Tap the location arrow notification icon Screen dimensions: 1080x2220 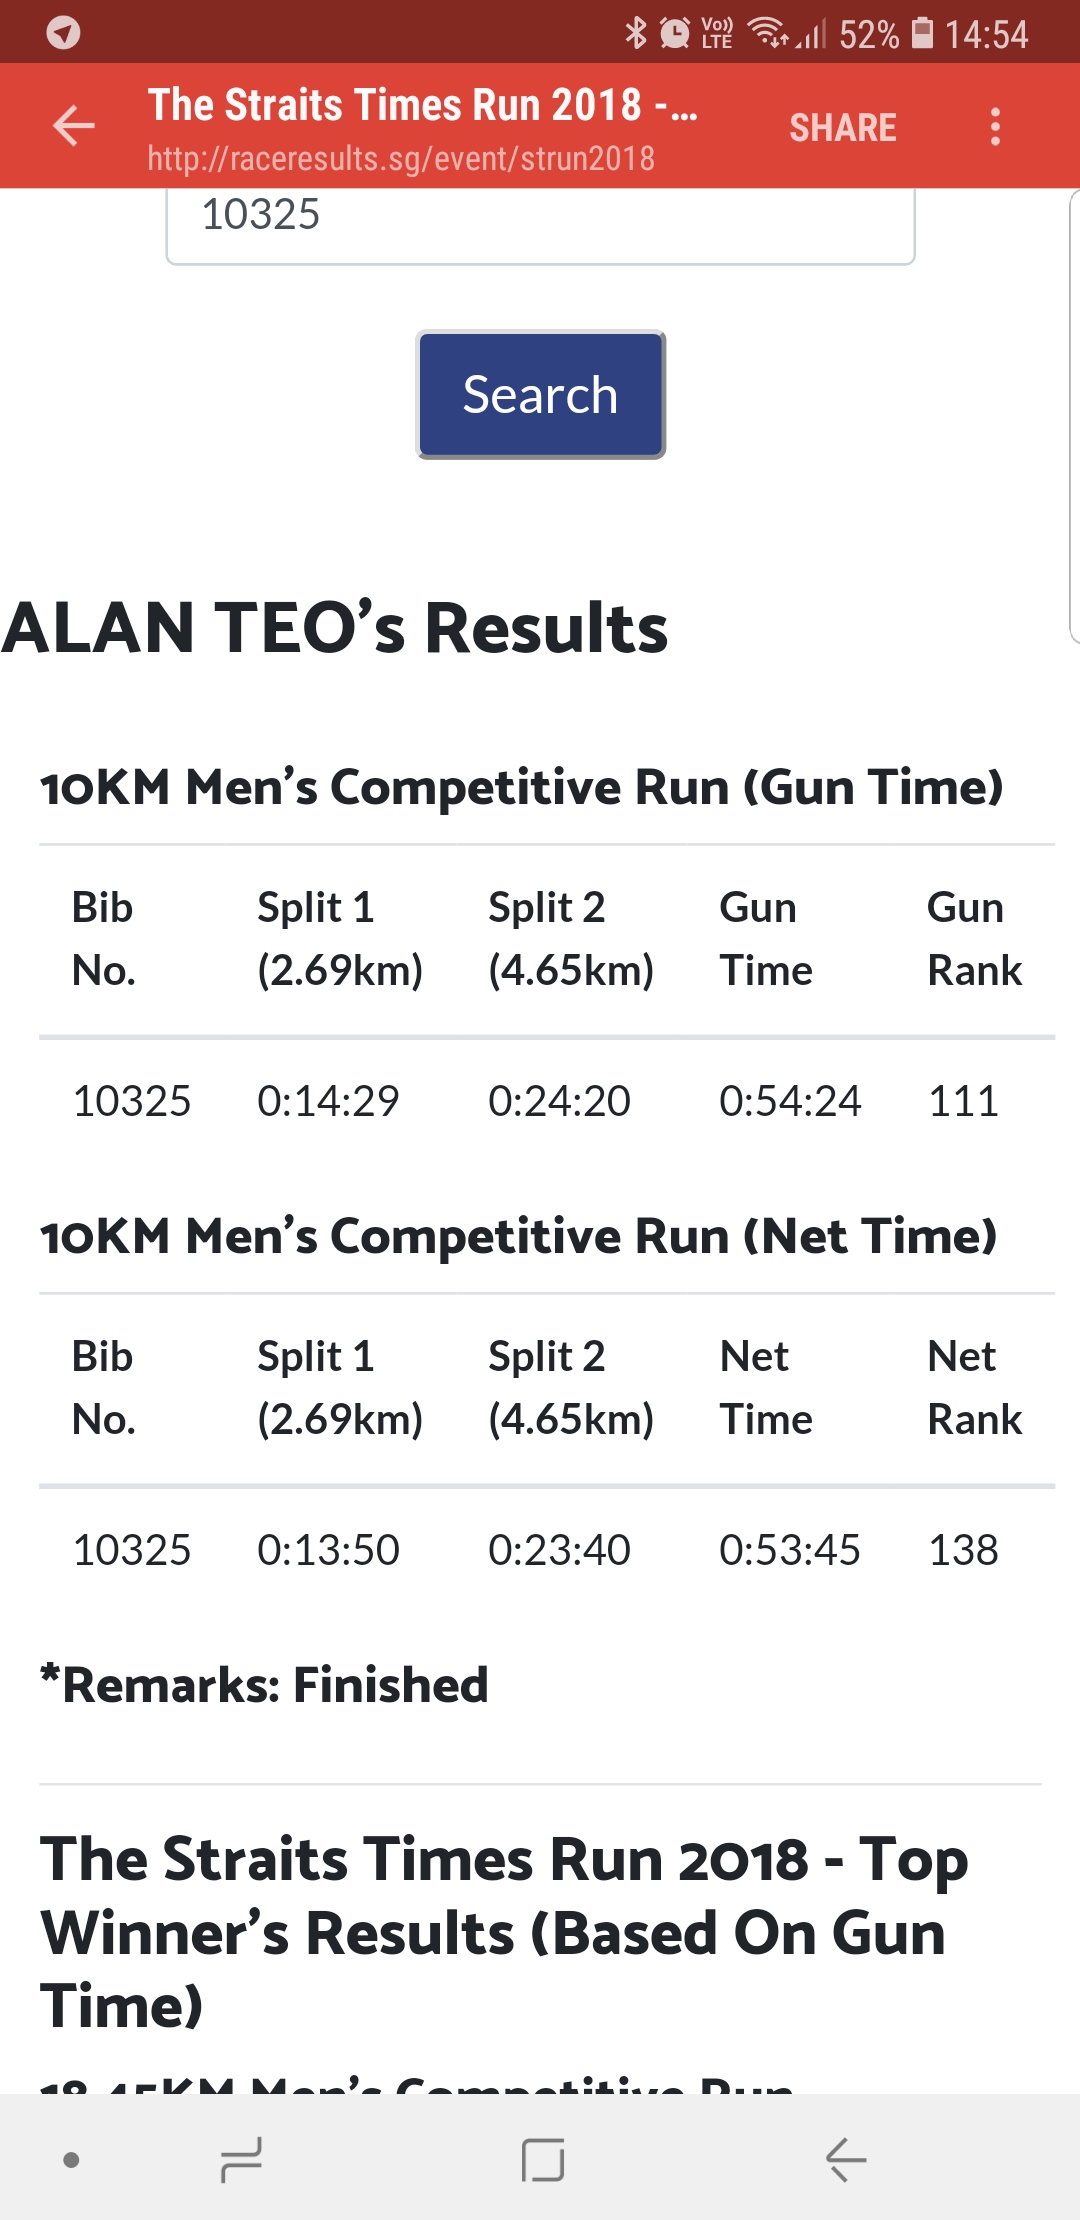click(64, 33)
